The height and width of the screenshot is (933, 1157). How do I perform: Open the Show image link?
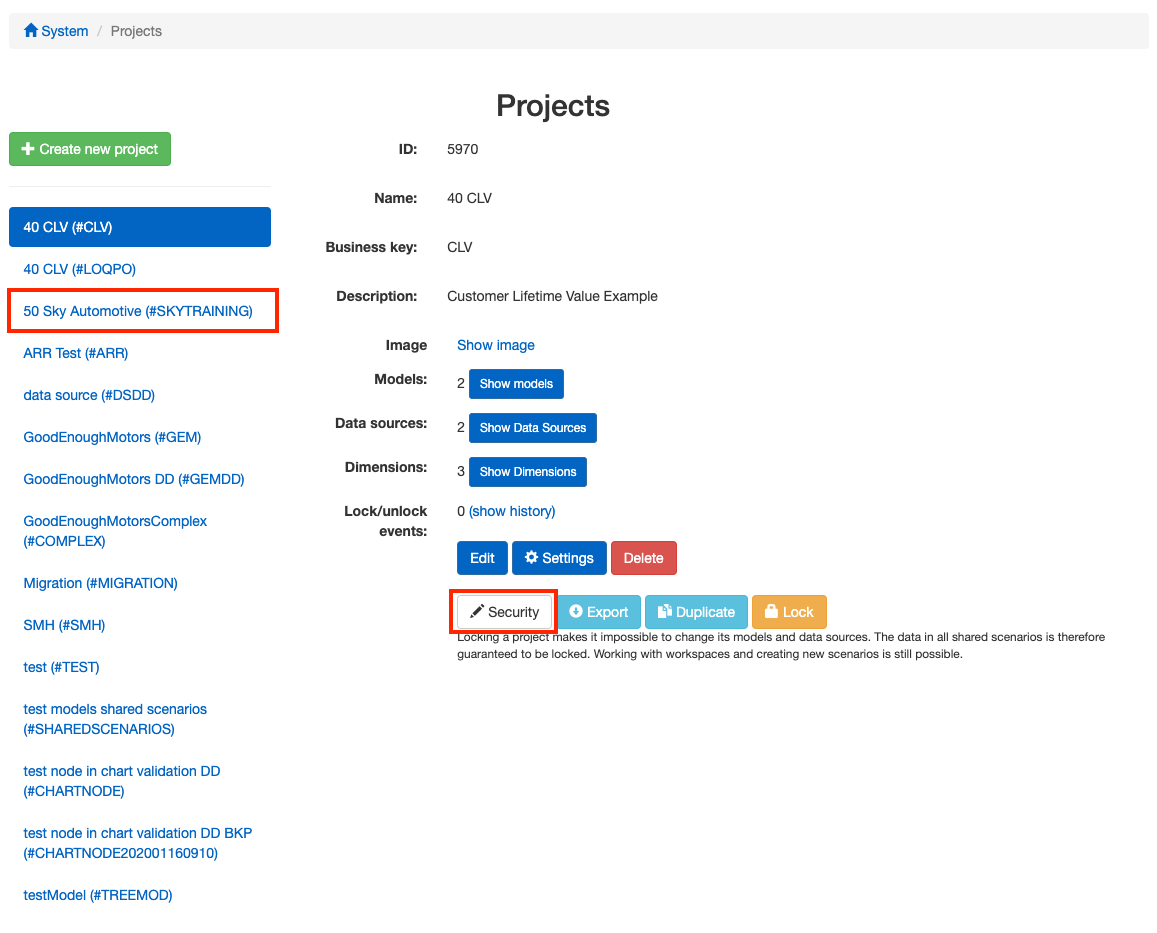pos(495,345)
